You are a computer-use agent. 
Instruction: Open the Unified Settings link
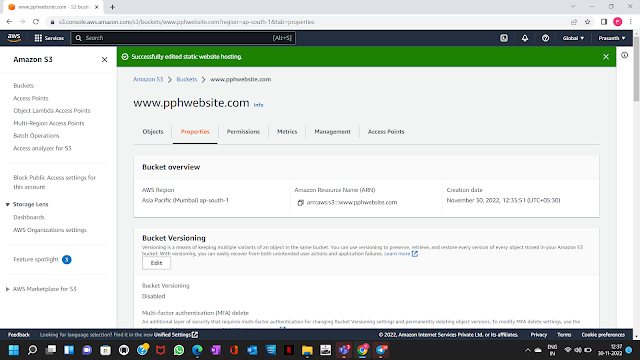click(176, 335)
